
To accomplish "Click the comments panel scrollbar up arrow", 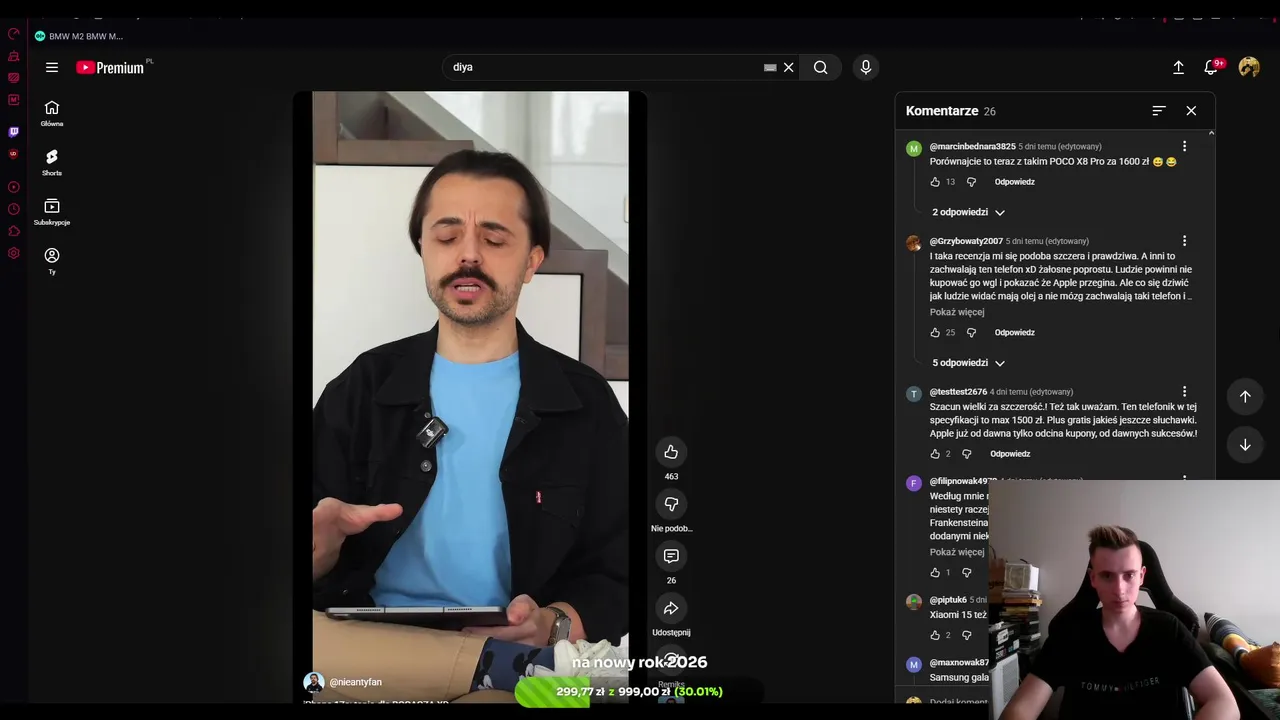I will point(1211,133).
